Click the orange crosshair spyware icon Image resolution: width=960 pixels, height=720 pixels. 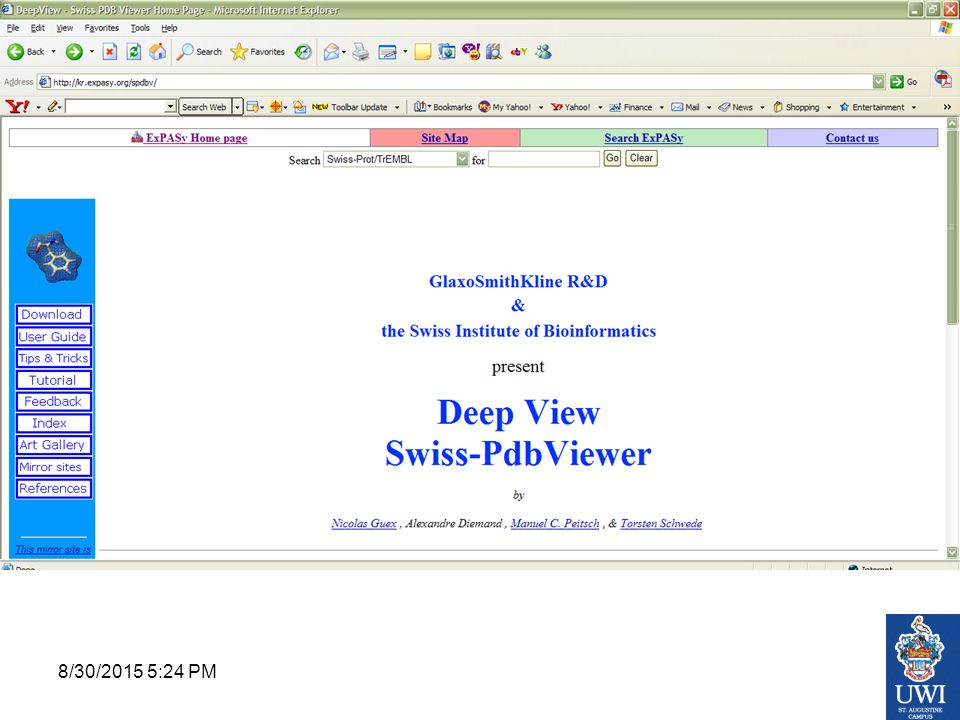[x=276, y=107]
